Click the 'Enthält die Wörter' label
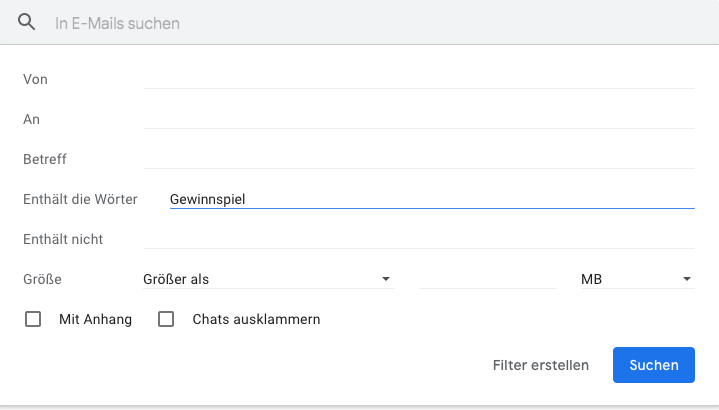The image size is (719, 410). click(80, 199)
